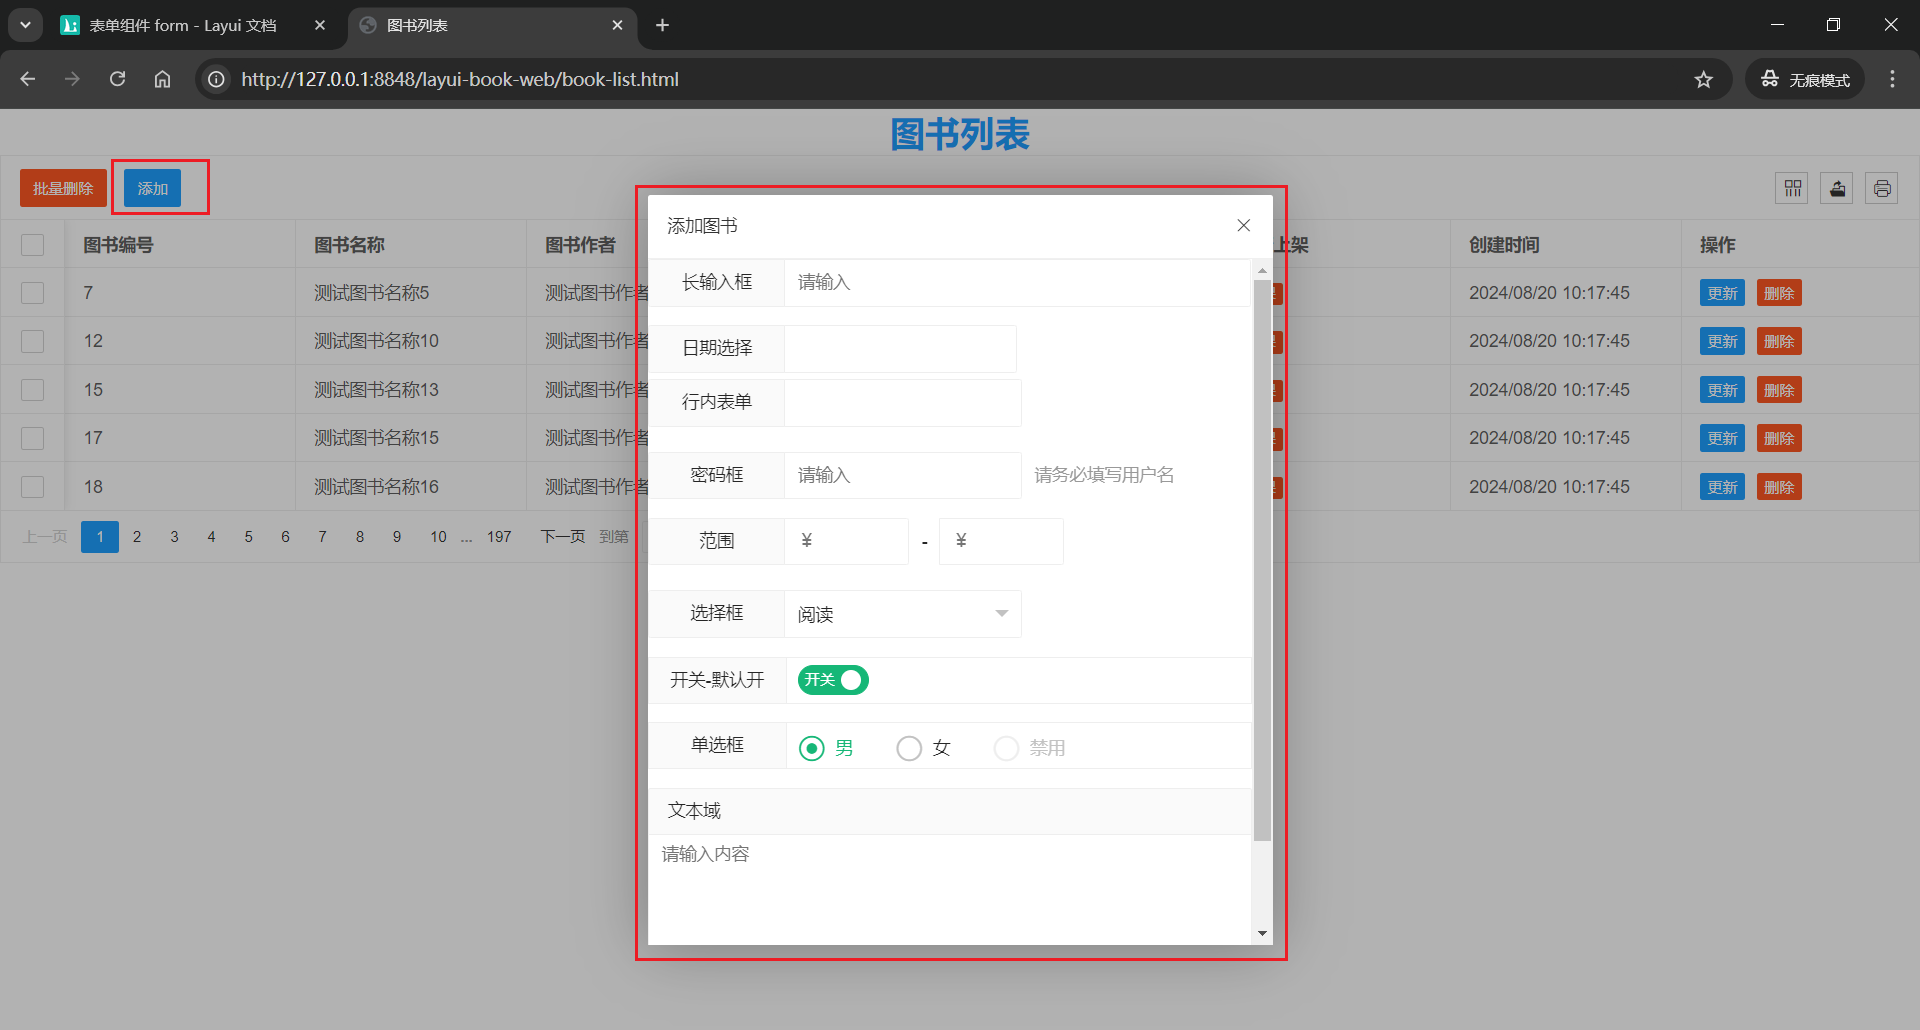Navigate back with the back arrow

point(28,79)
